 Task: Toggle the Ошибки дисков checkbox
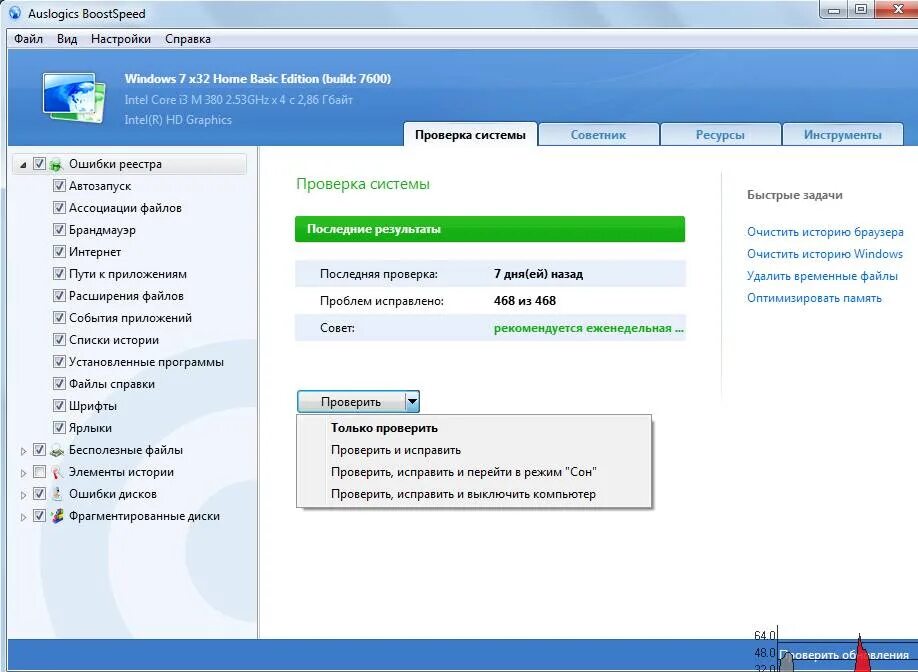[x=39, y=493]
